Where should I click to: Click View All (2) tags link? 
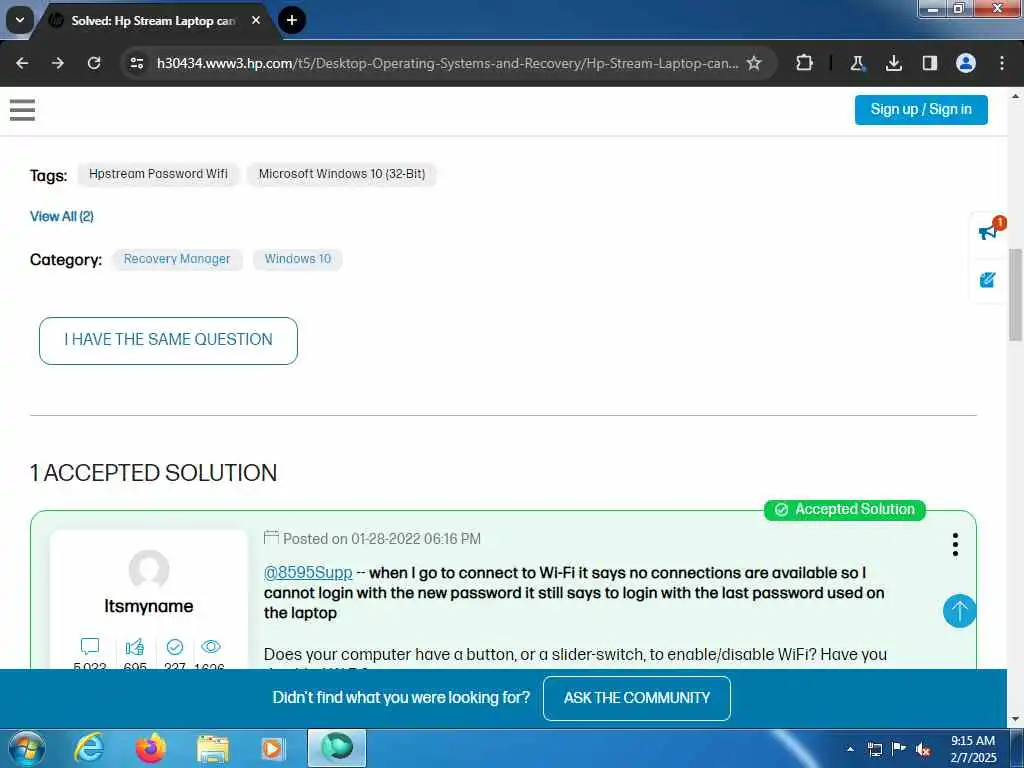click(61, 217)
